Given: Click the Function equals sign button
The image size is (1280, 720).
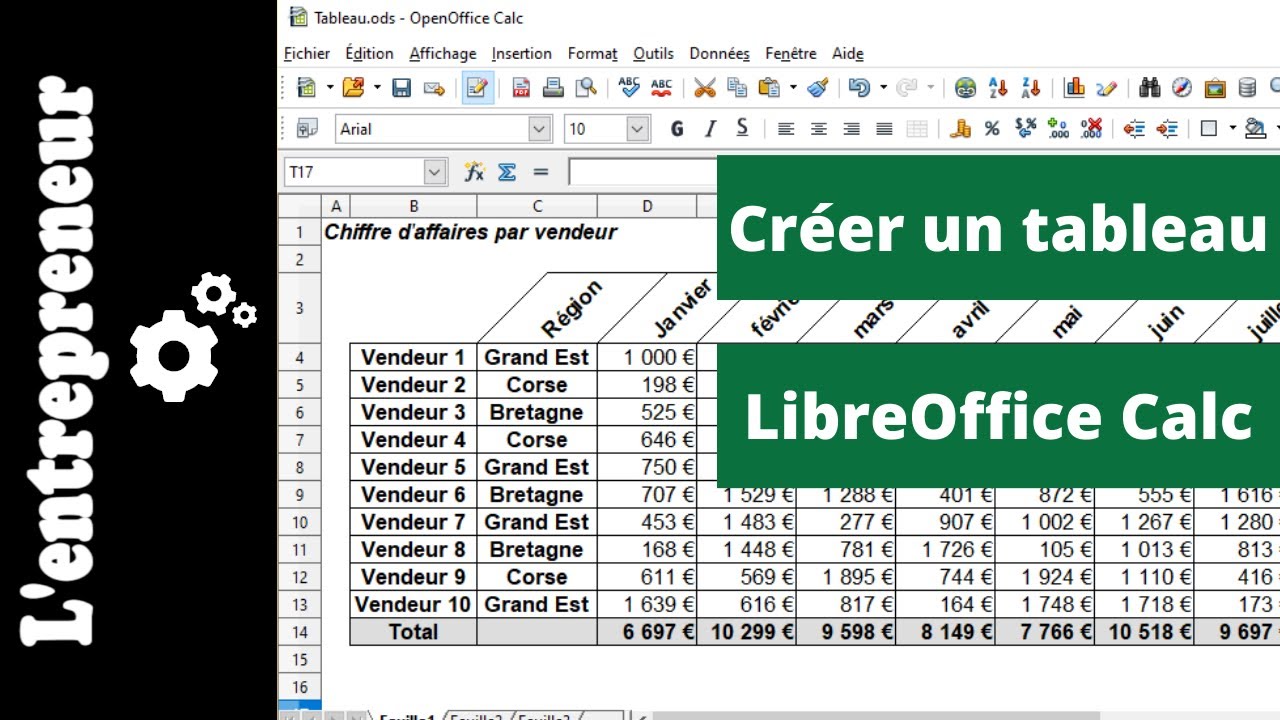Looking at the screenshot, I should click(541, 172).
